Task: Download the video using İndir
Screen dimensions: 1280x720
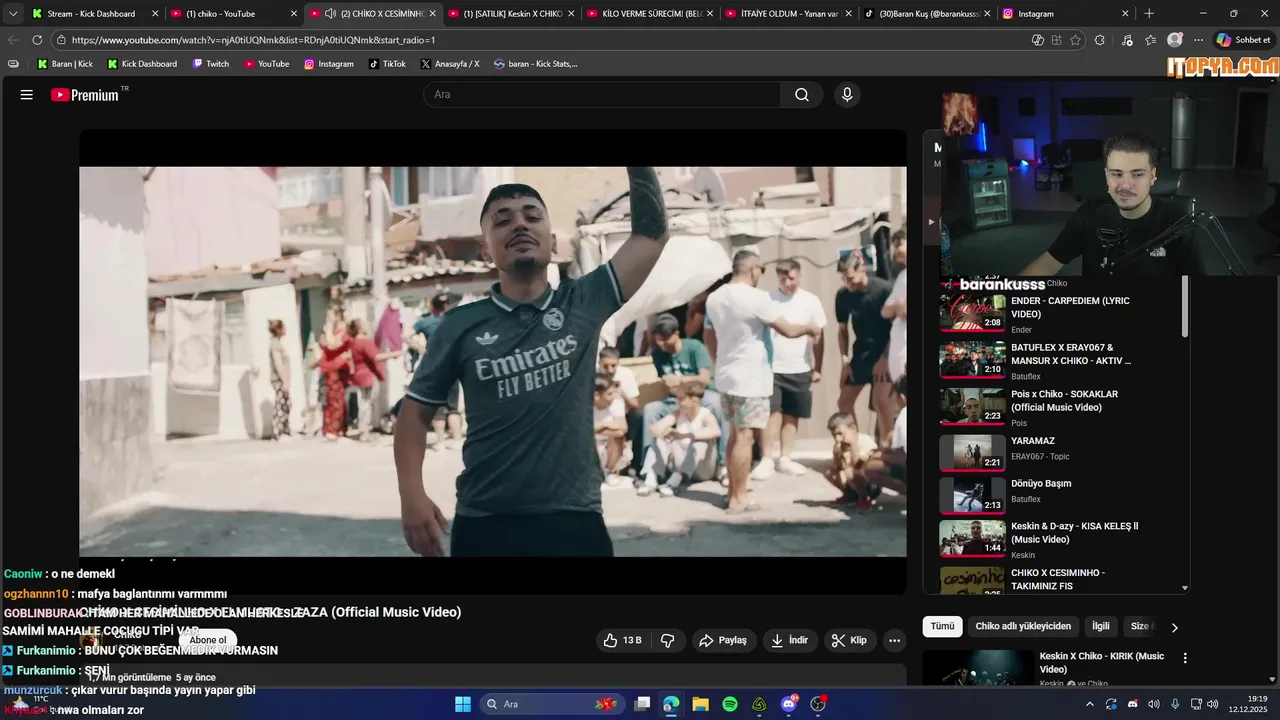Action: click(x=790, y=640)
